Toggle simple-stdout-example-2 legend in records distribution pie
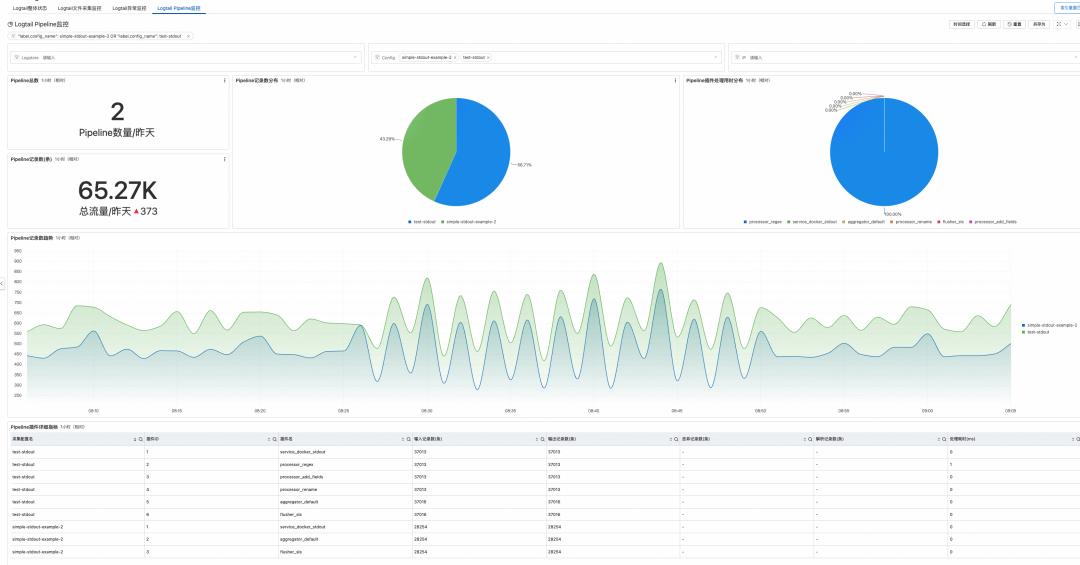 pos(468,222)
